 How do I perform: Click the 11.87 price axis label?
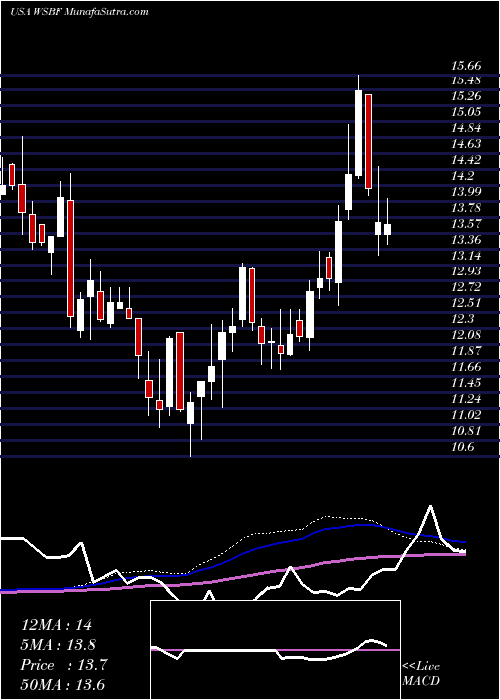pyautogui.click(x=466, y=351)
